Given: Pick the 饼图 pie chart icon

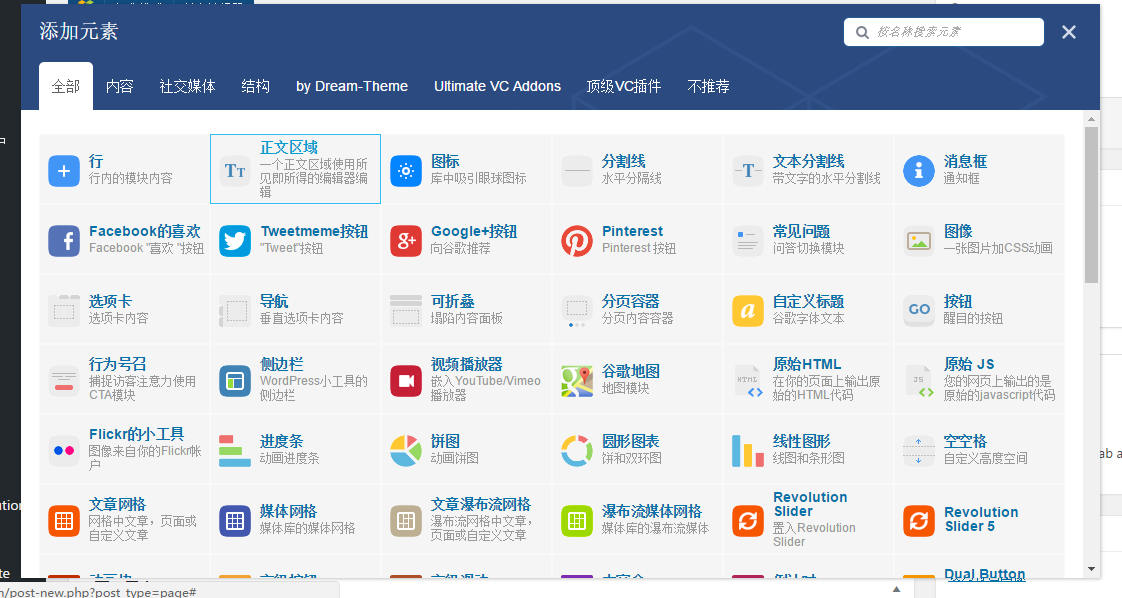Looking at the screenshot, I should click(406, 450).
